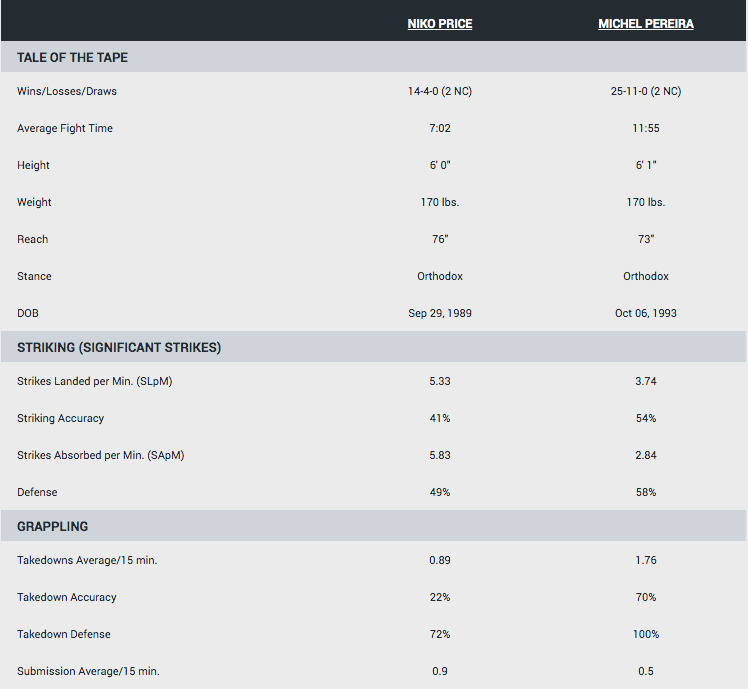The image size is (748, 689).
Task: Click the Tale of the Tape header
Action: pos(72,57)
